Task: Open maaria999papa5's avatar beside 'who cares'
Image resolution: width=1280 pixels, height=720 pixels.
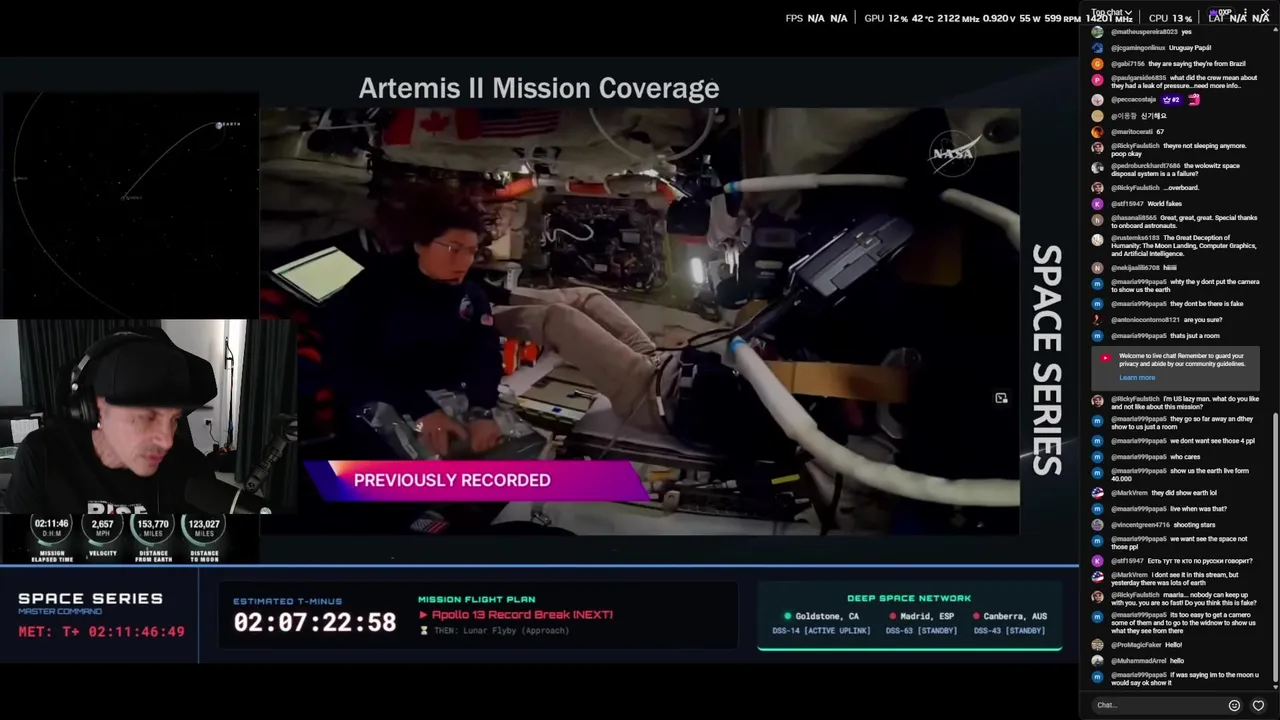Action: [1098, 457]
